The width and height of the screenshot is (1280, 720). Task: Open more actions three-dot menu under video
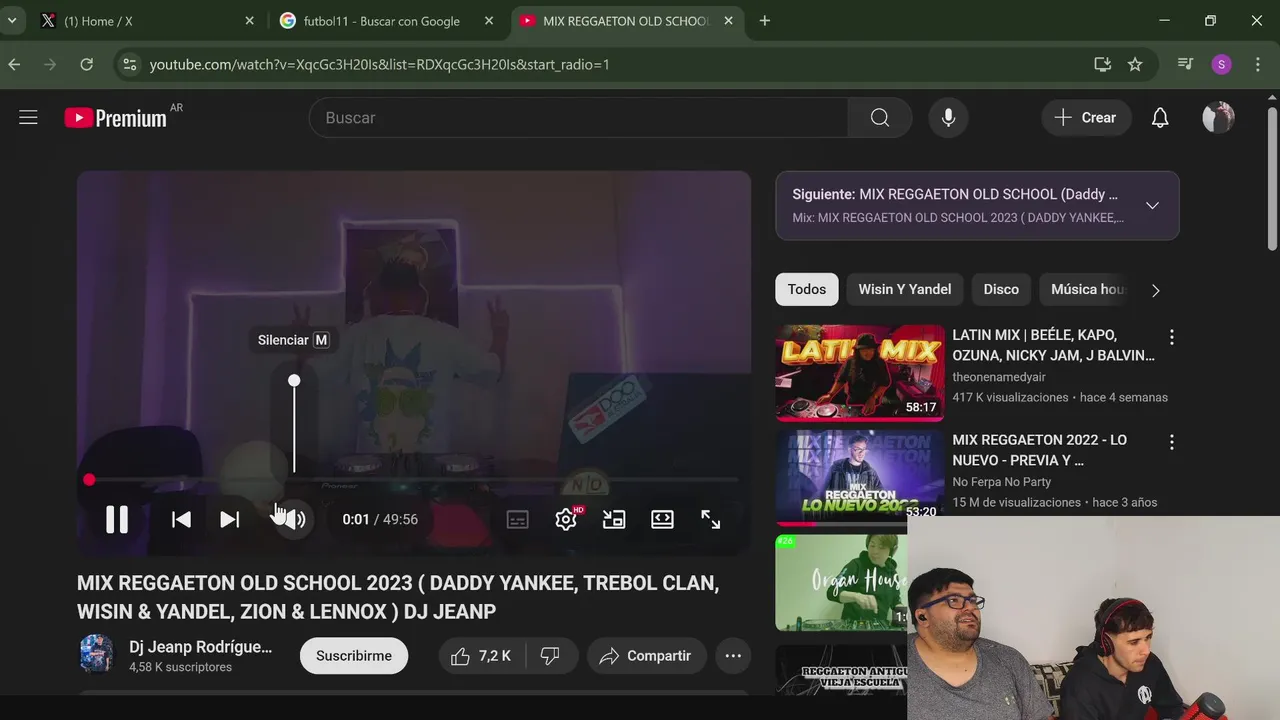coord(733,656)
